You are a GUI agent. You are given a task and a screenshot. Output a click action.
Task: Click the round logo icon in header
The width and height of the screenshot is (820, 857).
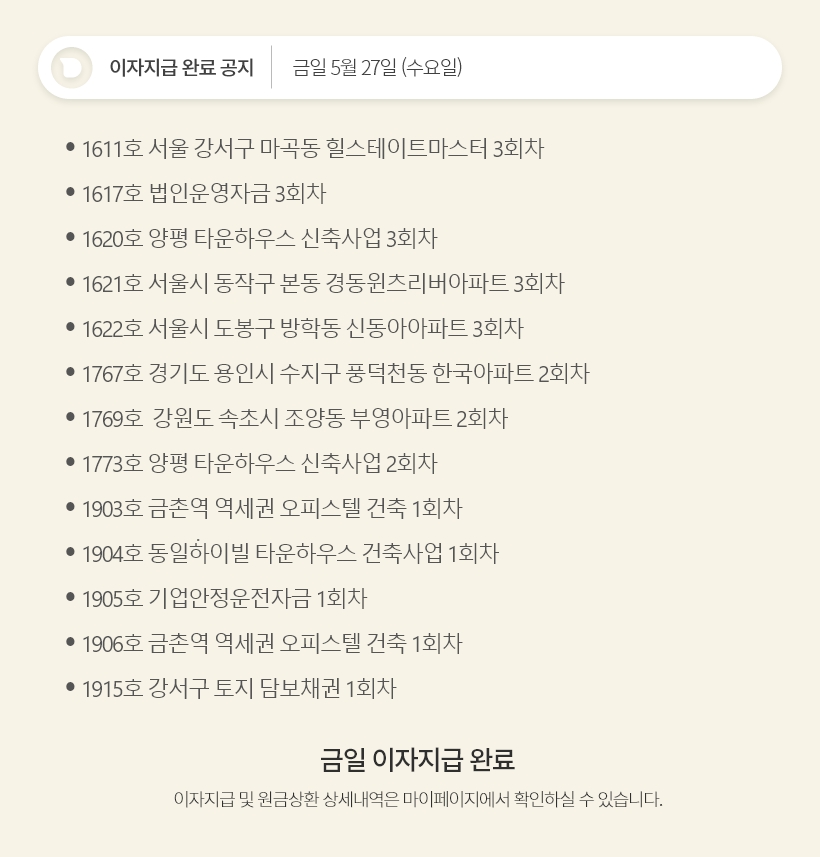[x=71, y=68]
